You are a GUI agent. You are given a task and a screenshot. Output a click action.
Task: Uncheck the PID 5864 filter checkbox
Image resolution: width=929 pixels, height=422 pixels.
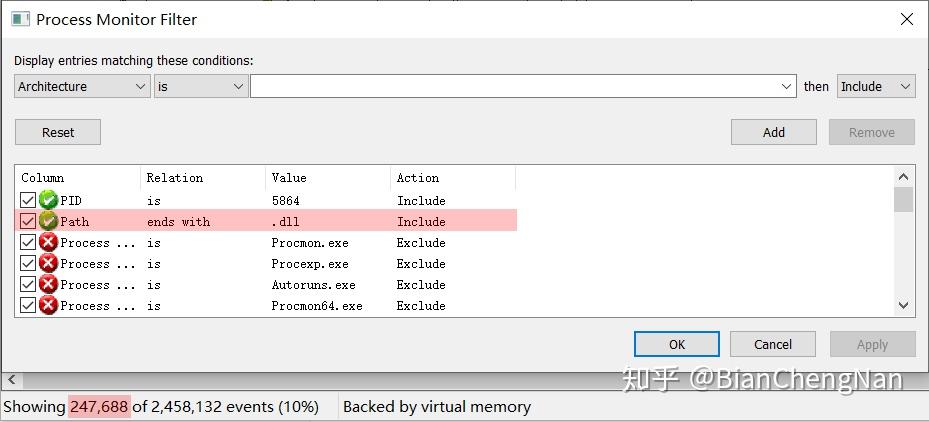click(x=28, y=201)
